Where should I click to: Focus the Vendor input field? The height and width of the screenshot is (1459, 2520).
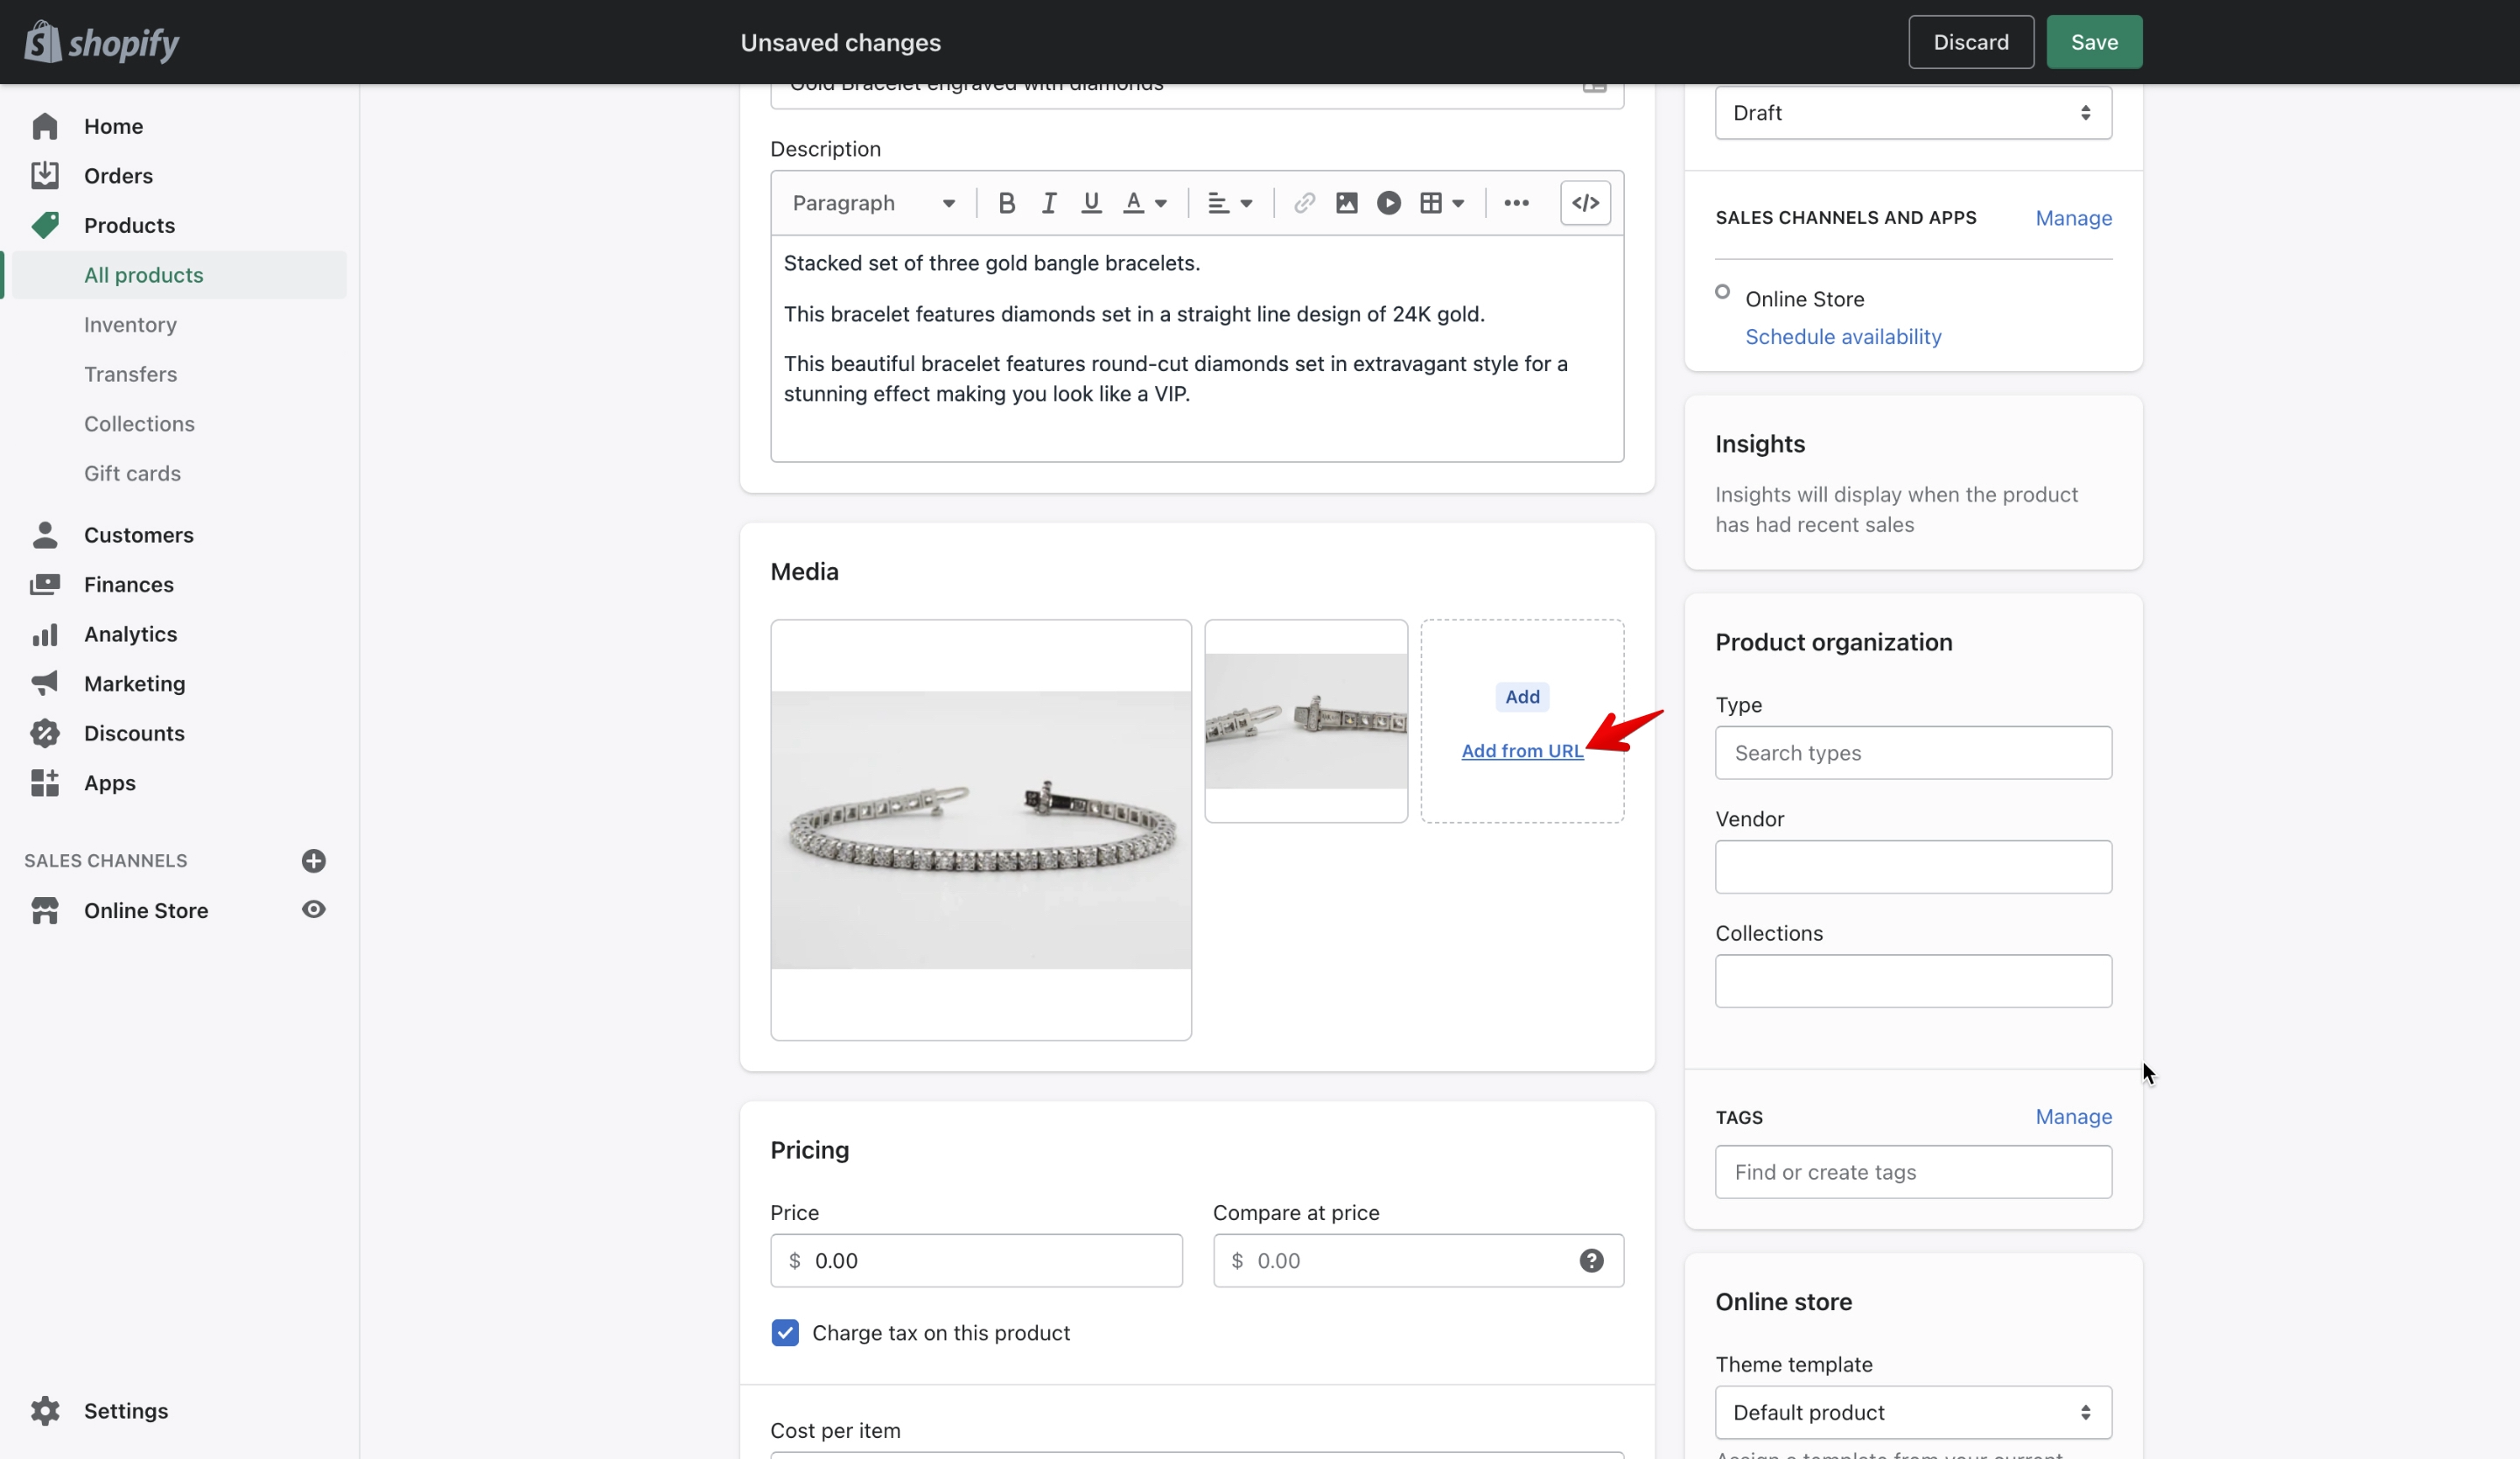pos(1913,867)
